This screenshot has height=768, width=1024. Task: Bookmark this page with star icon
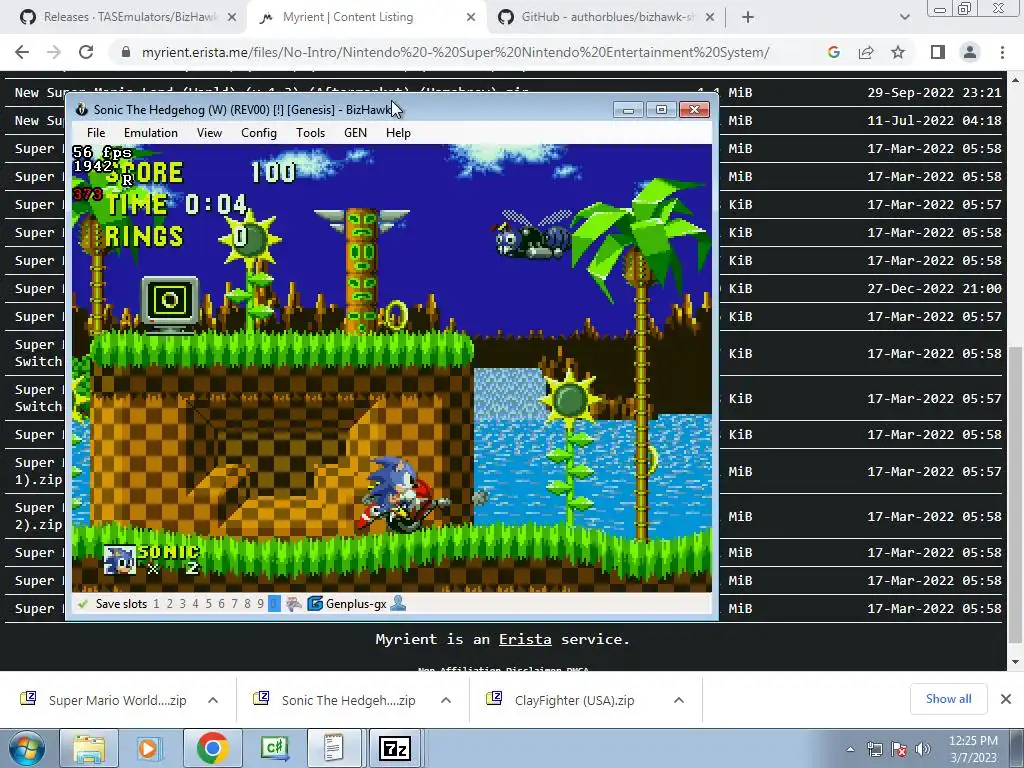tap(898, 52)
